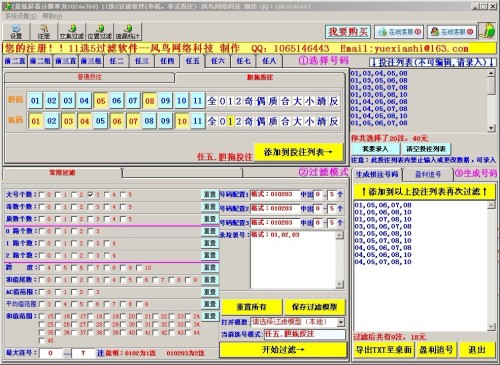
Task: Click the 保存过滤模型 button
Action: pyautogui.click(x=314, y=307)
